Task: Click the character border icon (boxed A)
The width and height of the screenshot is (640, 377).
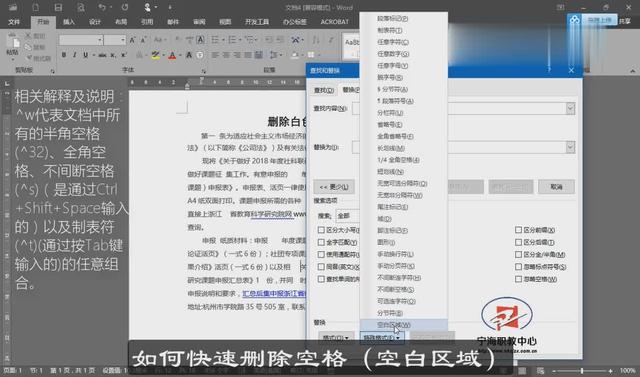Action: [200, 40]
